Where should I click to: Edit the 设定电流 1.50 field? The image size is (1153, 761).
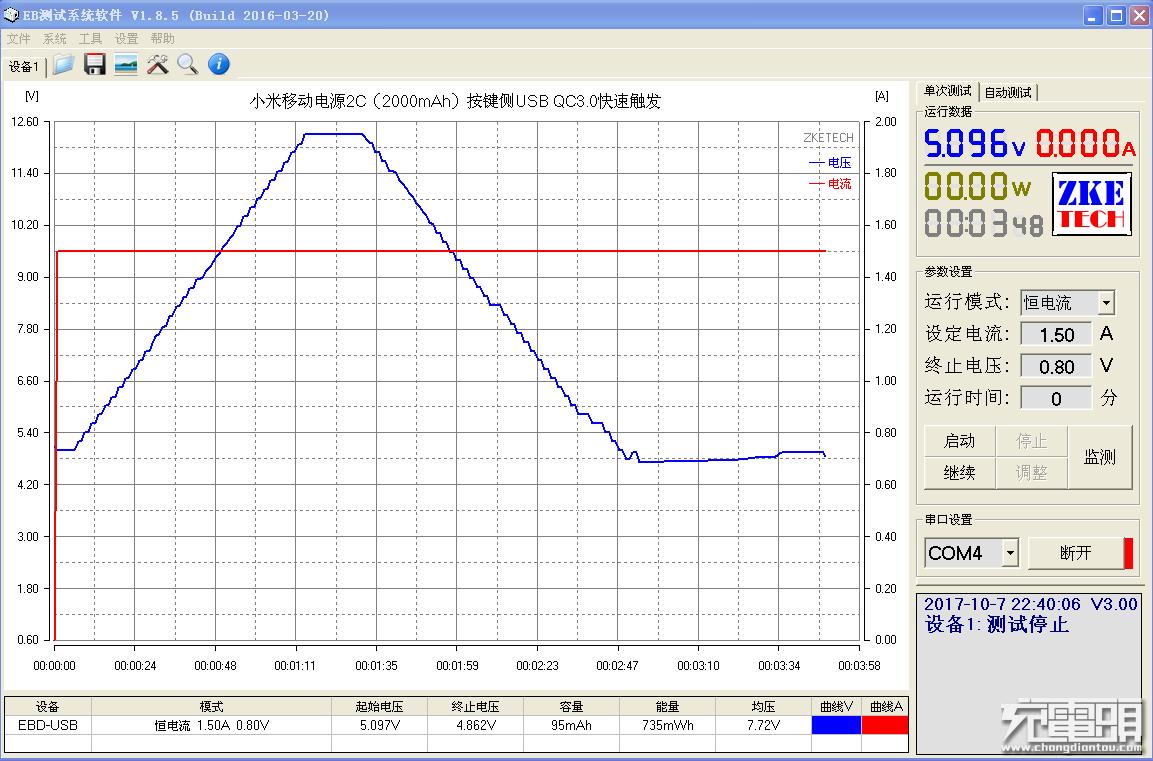[1056, 335]
